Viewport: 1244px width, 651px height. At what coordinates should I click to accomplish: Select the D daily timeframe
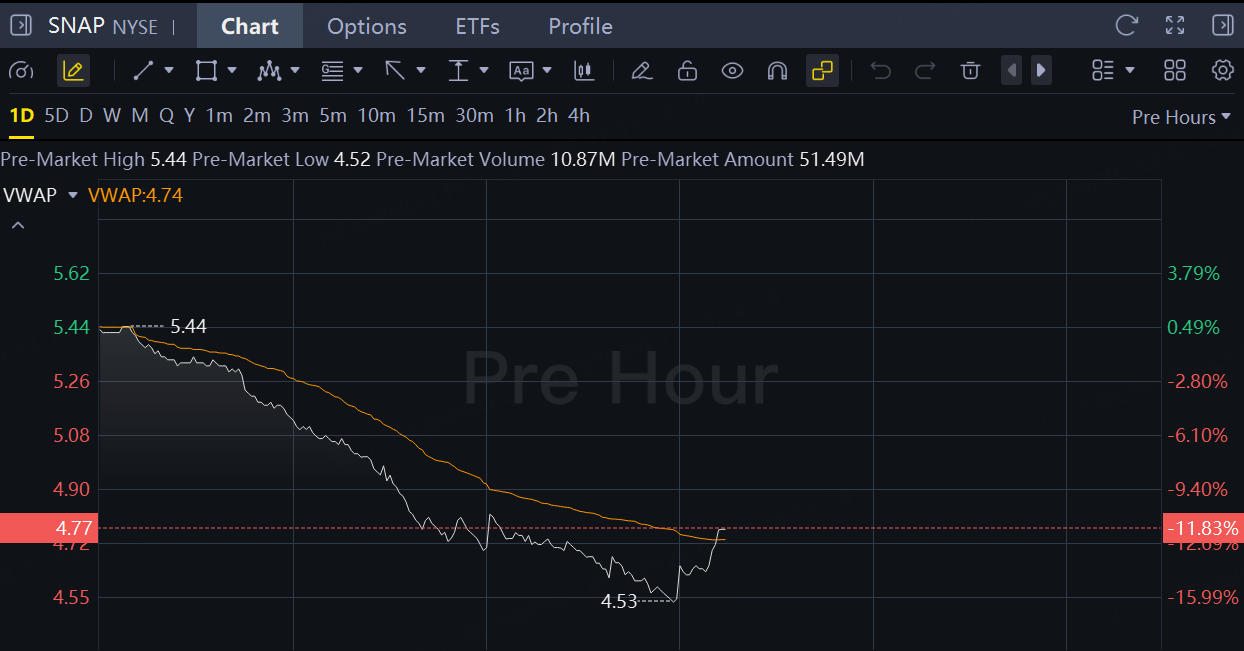(86, 116)
